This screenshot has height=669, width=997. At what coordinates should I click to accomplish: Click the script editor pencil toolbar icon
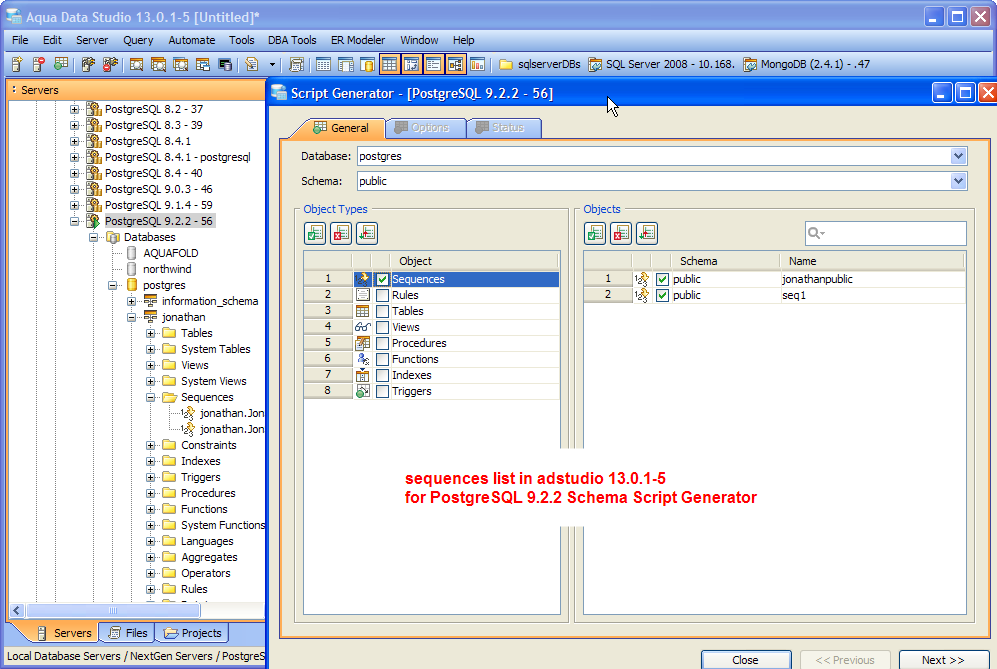tap(252, 64)
